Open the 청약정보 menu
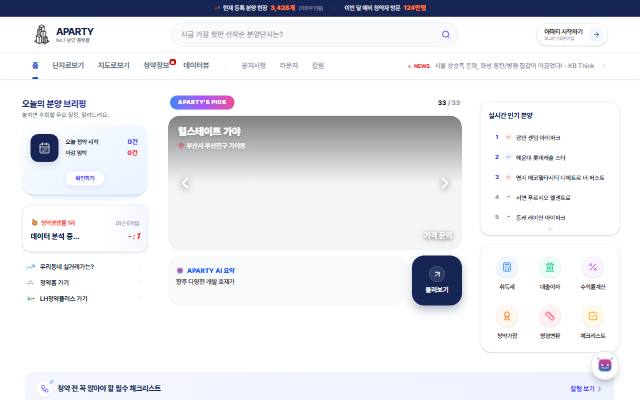 point(156,65)
